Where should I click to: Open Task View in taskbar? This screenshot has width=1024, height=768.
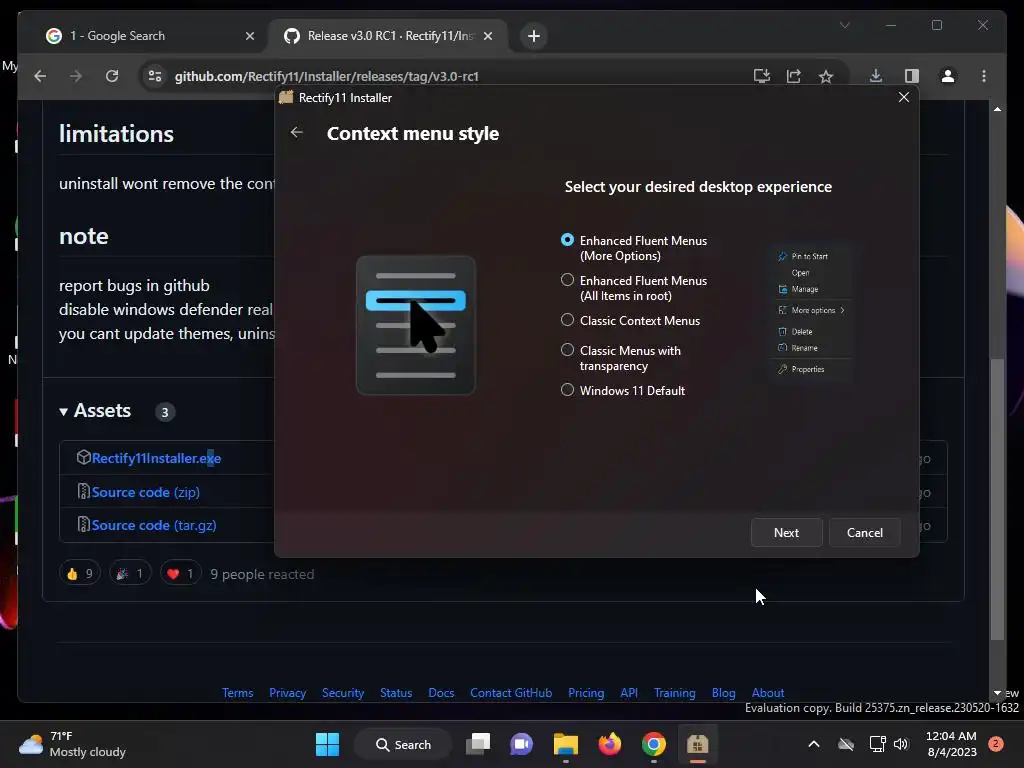coord(478,744)
